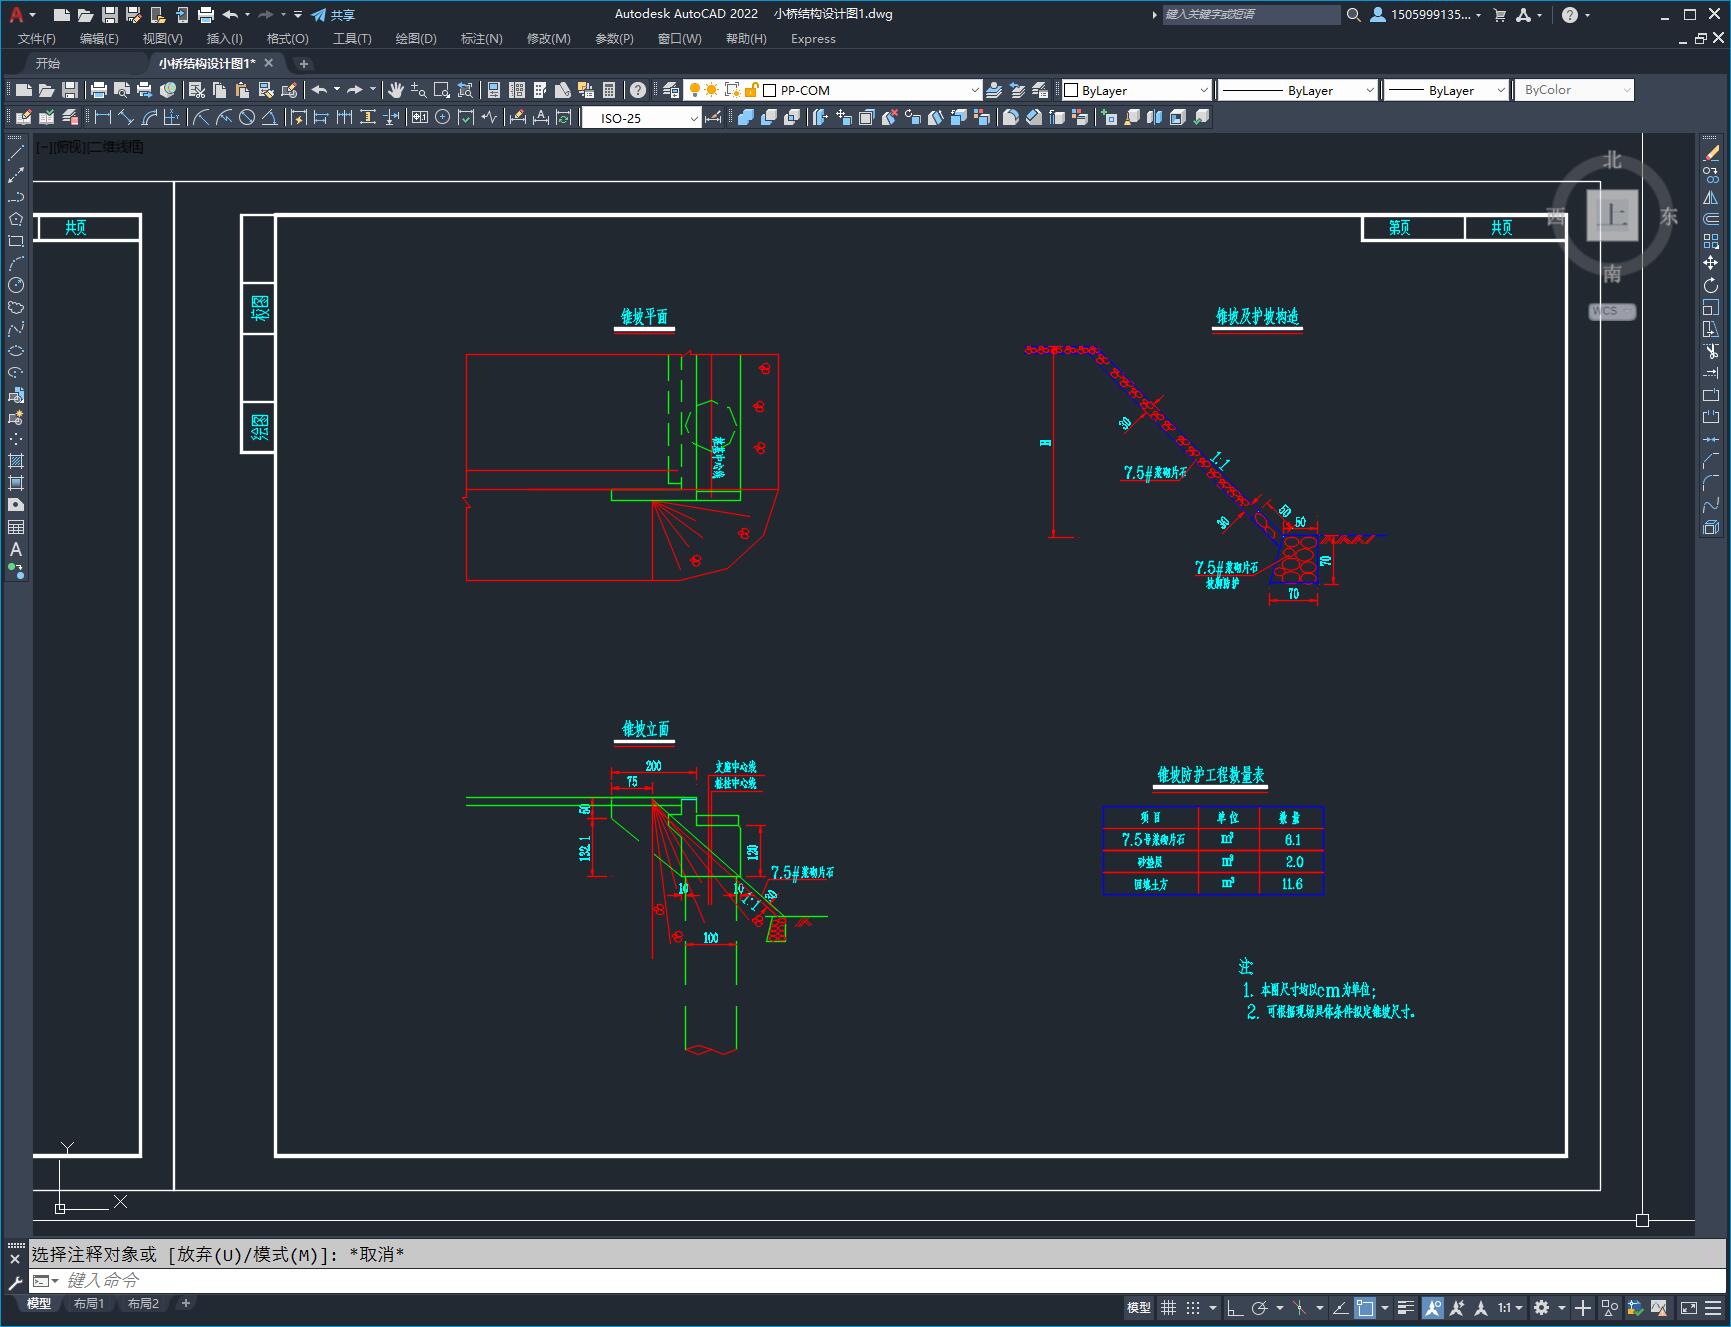Click the layer color swatch before PP-COM
Viewport: 1731px width, 1327px height.
pos(770,90)
